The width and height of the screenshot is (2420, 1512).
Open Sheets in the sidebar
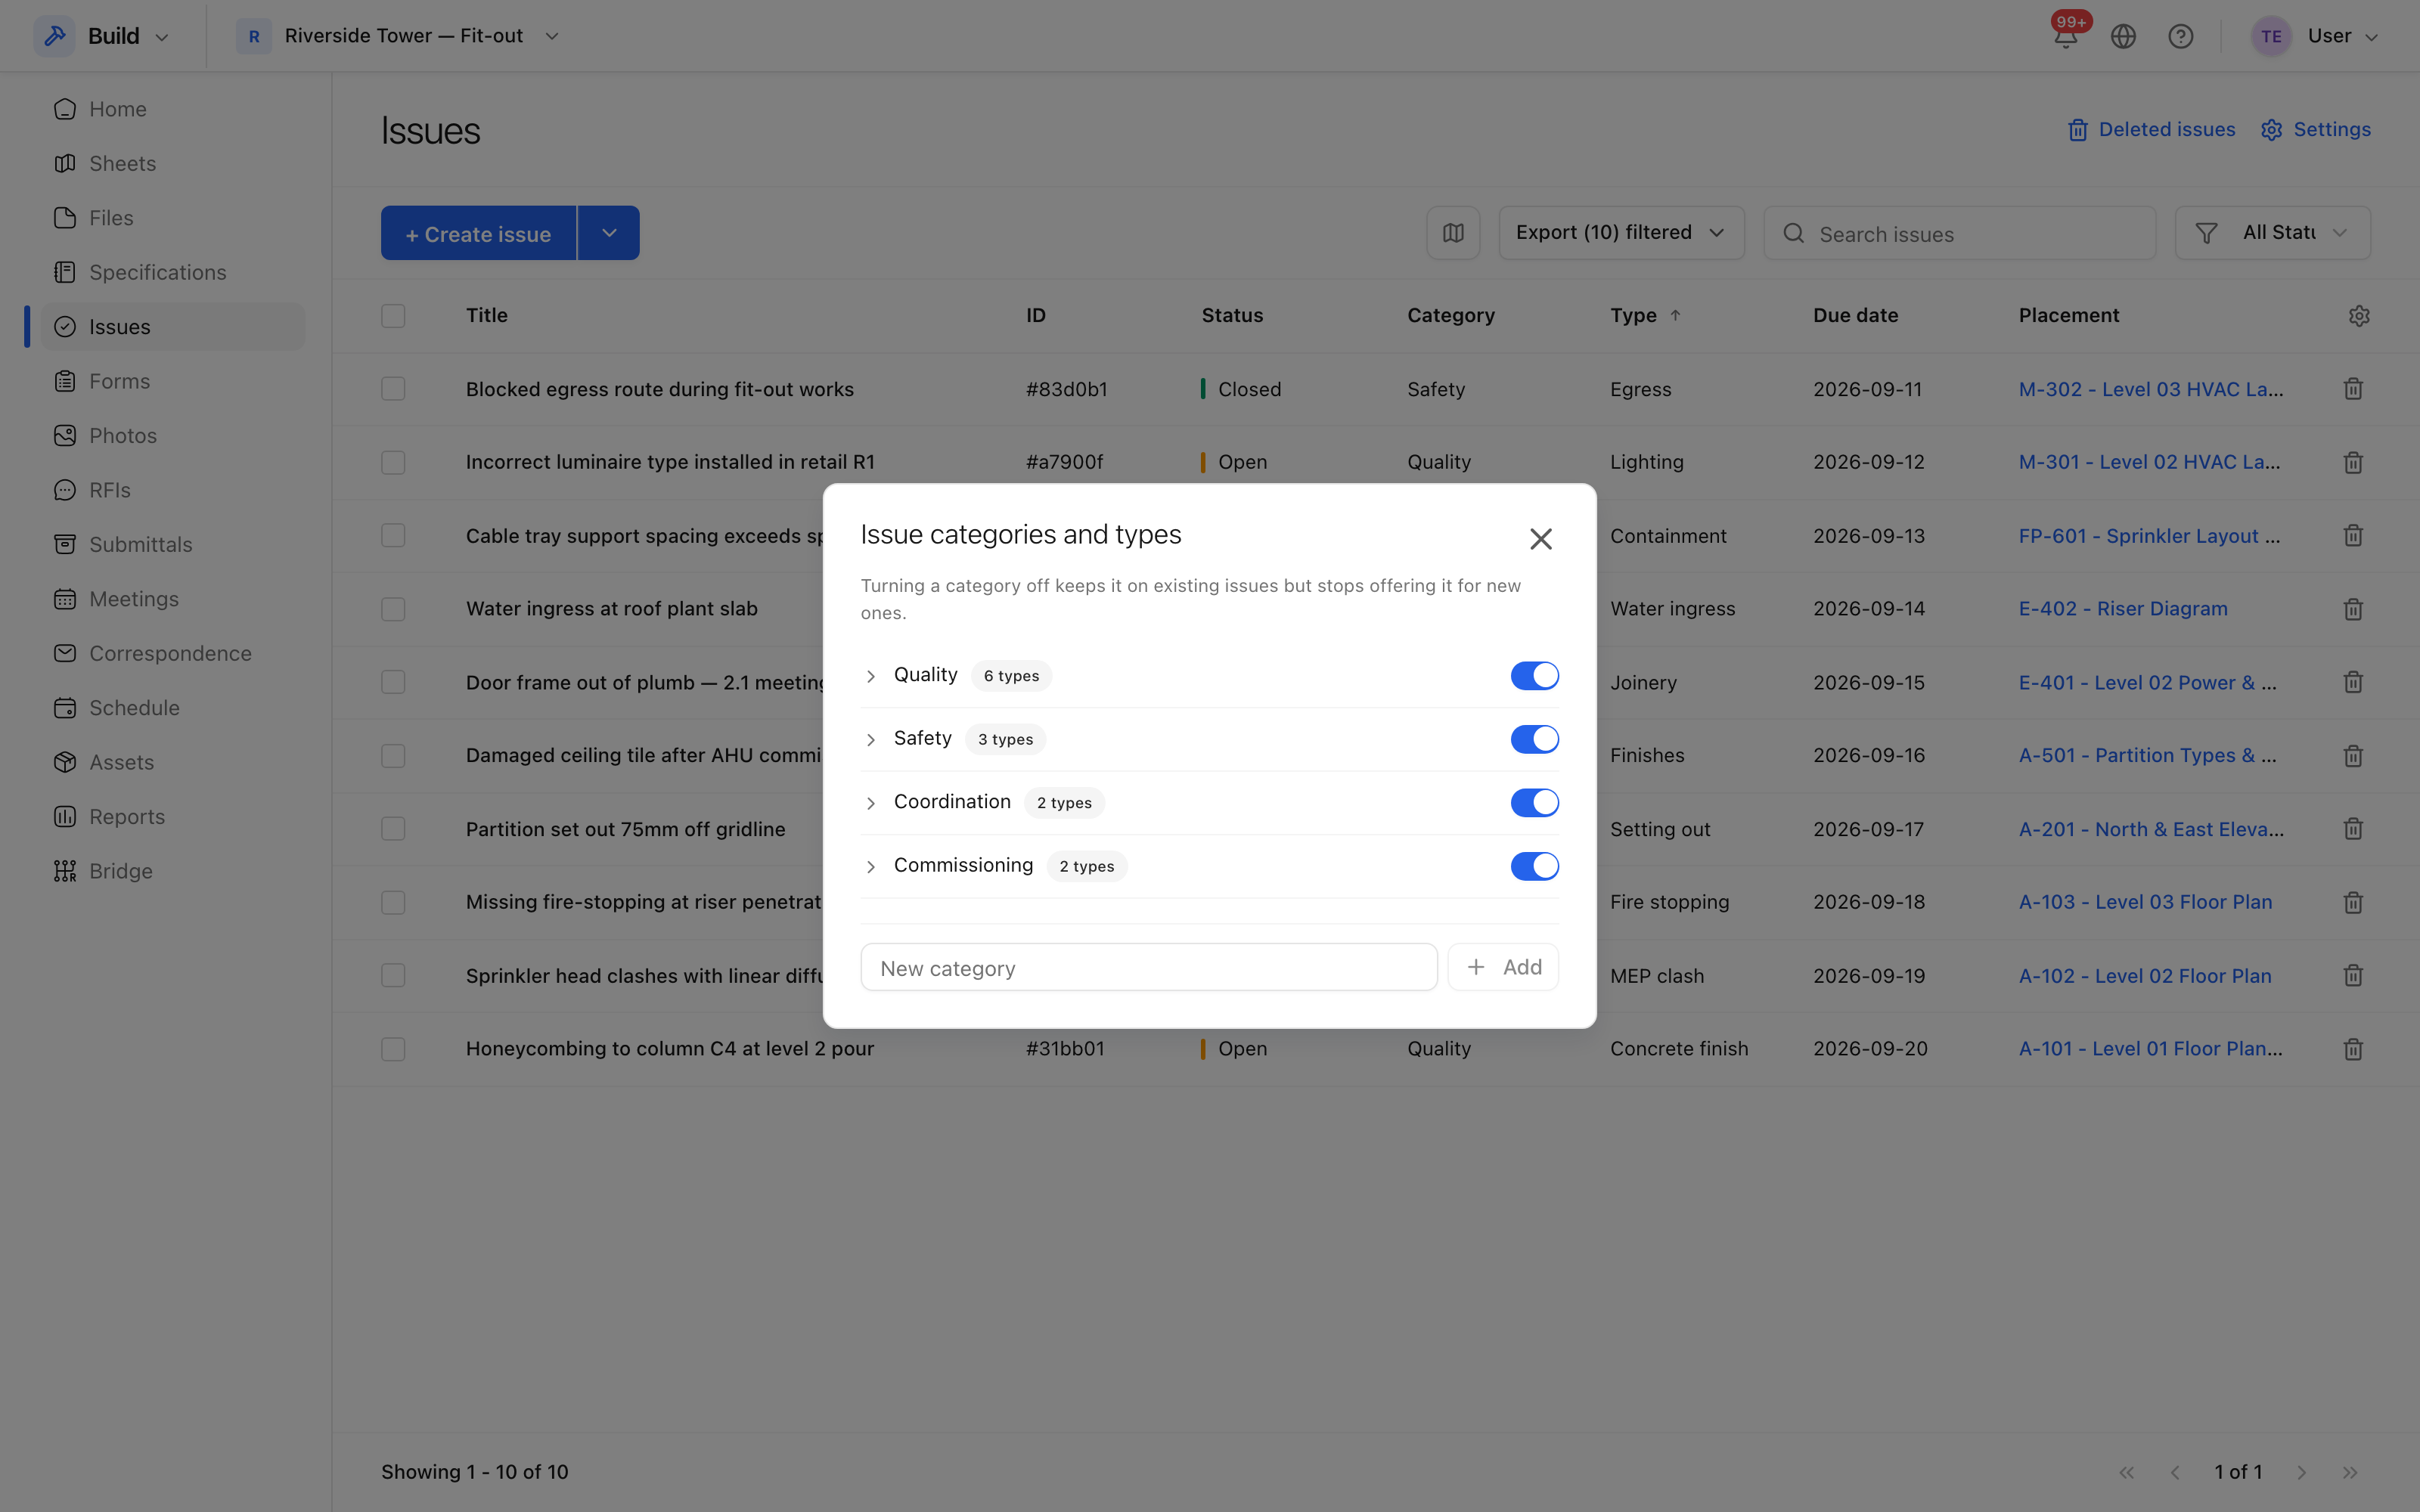[172, 163]
